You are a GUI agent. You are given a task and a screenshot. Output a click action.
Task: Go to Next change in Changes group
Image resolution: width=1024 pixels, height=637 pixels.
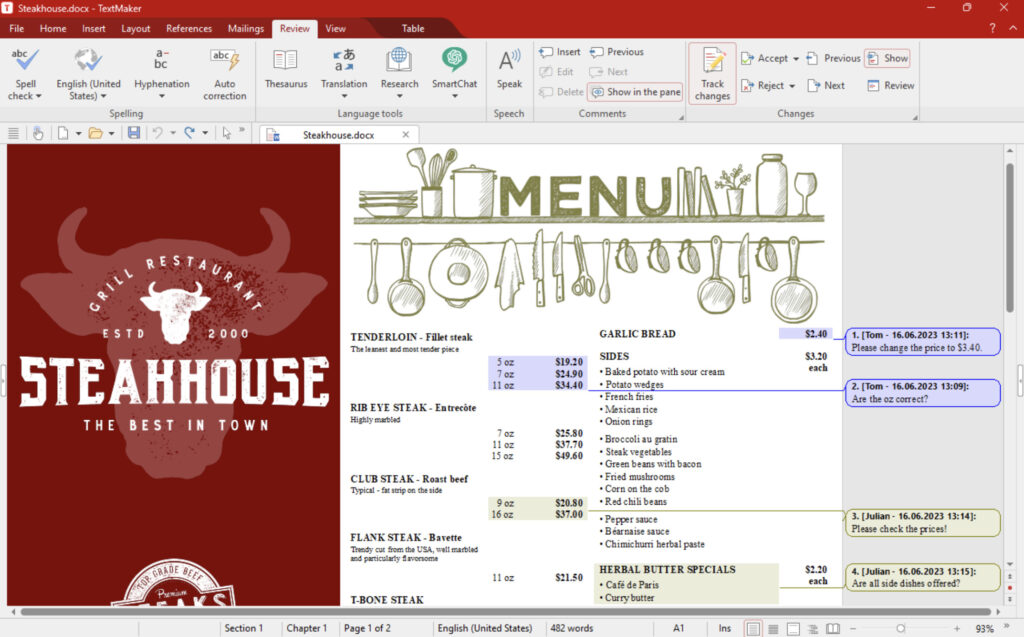pyautogui.click(x=825, y=86)
